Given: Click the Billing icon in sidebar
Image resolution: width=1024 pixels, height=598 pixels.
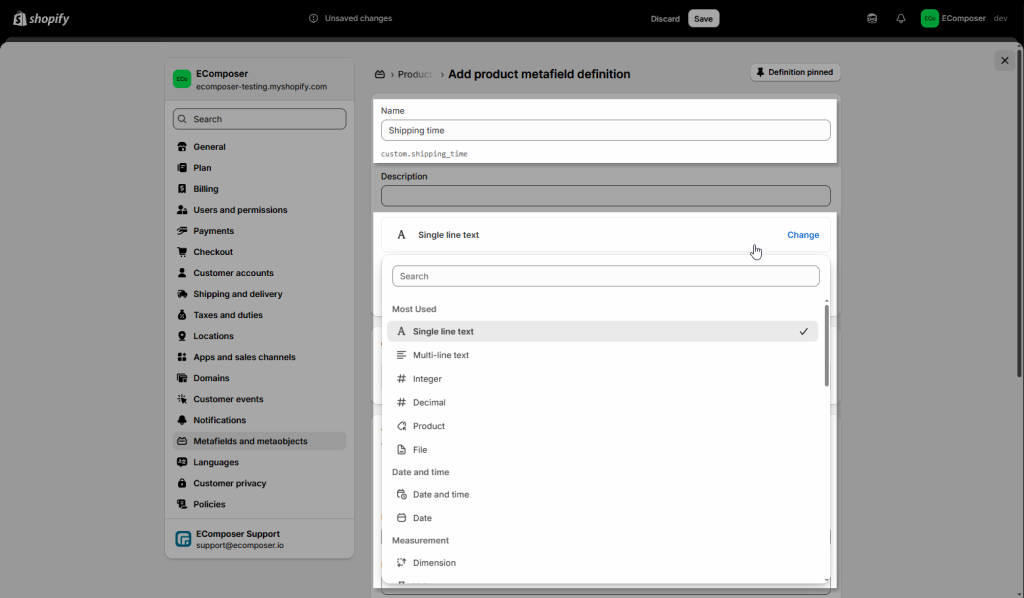Looking at the screenshot, I should [x=182, y=189].
